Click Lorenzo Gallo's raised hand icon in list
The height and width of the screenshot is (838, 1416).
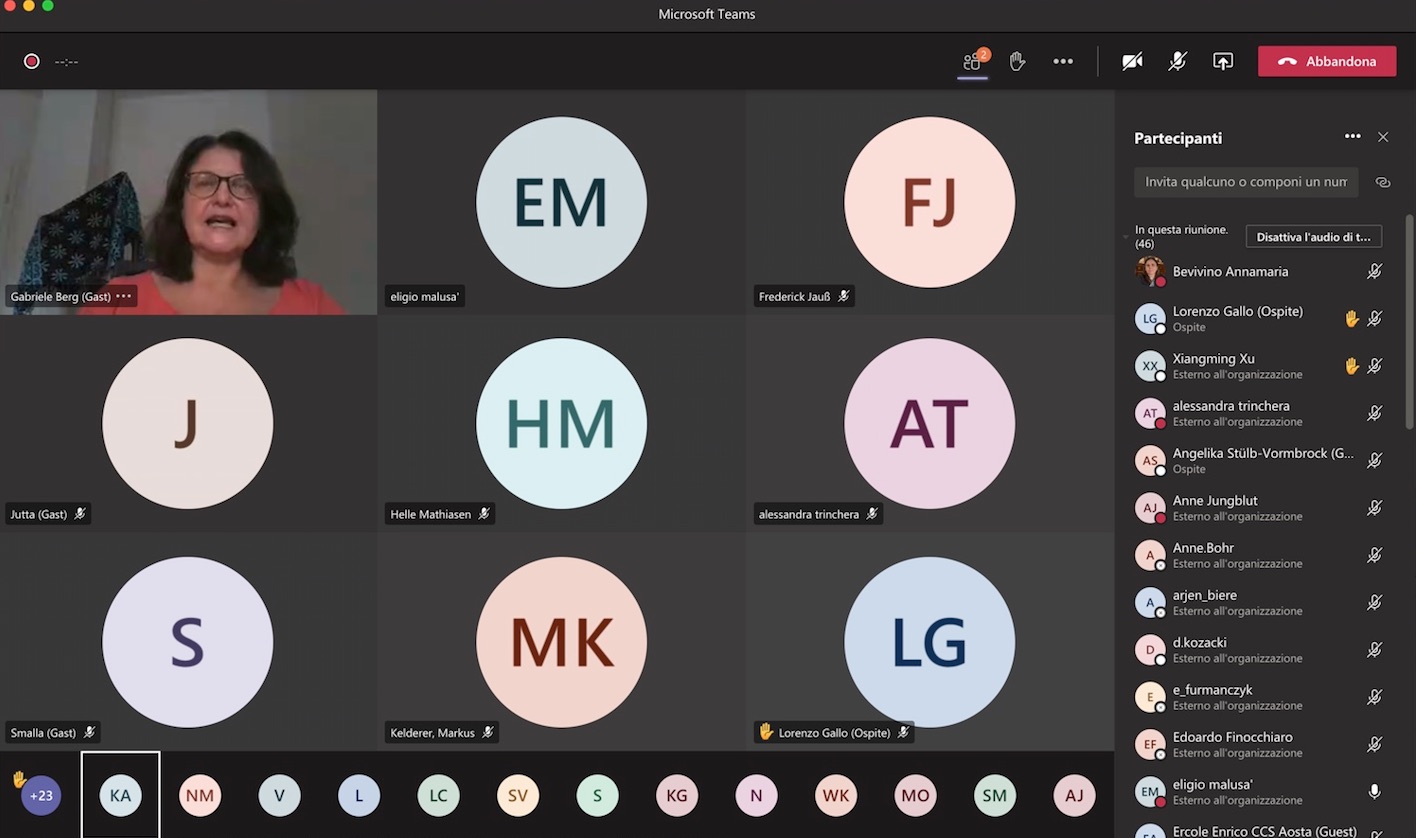coord(1352,318)
